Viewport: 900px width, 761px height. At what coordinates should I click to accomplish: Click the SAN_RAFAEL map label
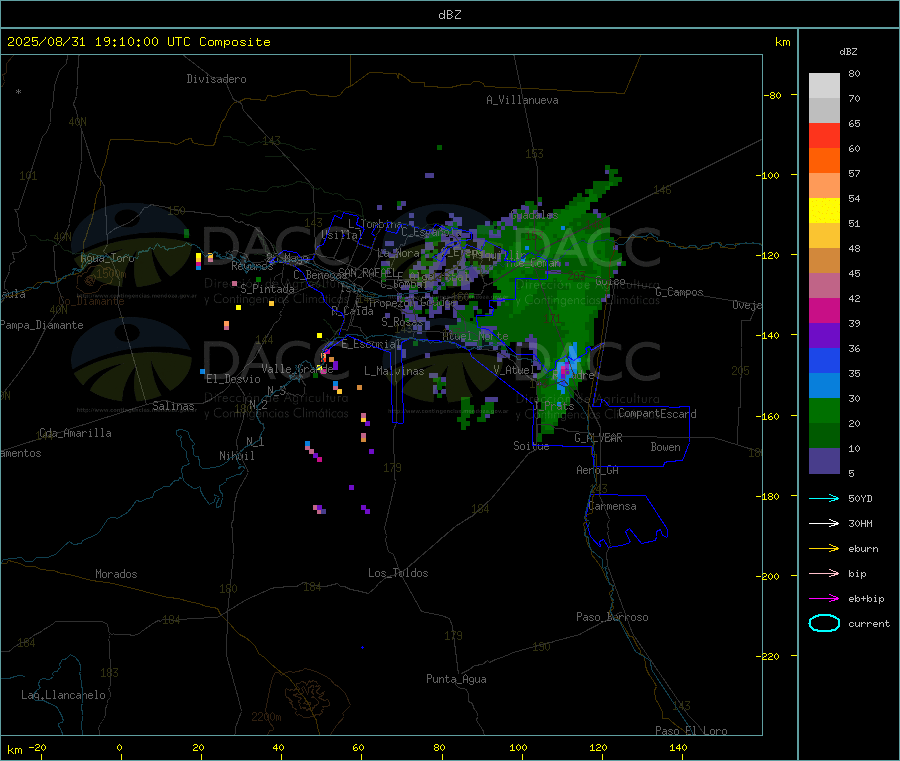366,271
